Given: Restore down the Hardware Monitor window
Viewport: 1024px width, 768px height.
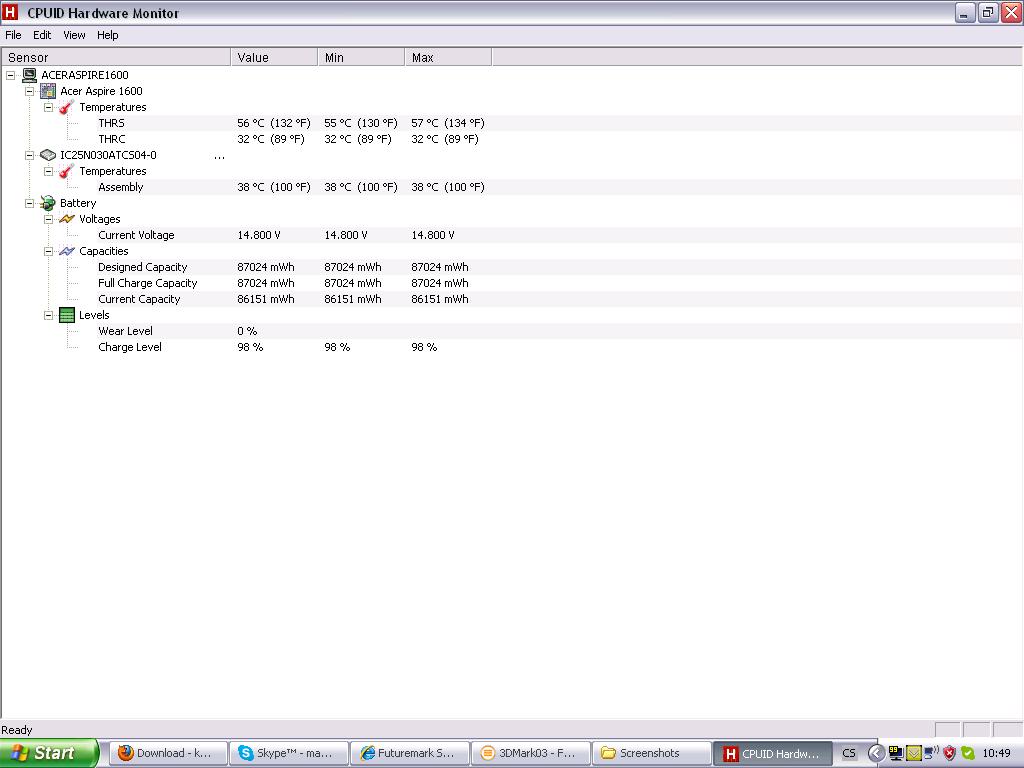Looking at the screenshot, I should pyautogui.click(x=987, y=12).
